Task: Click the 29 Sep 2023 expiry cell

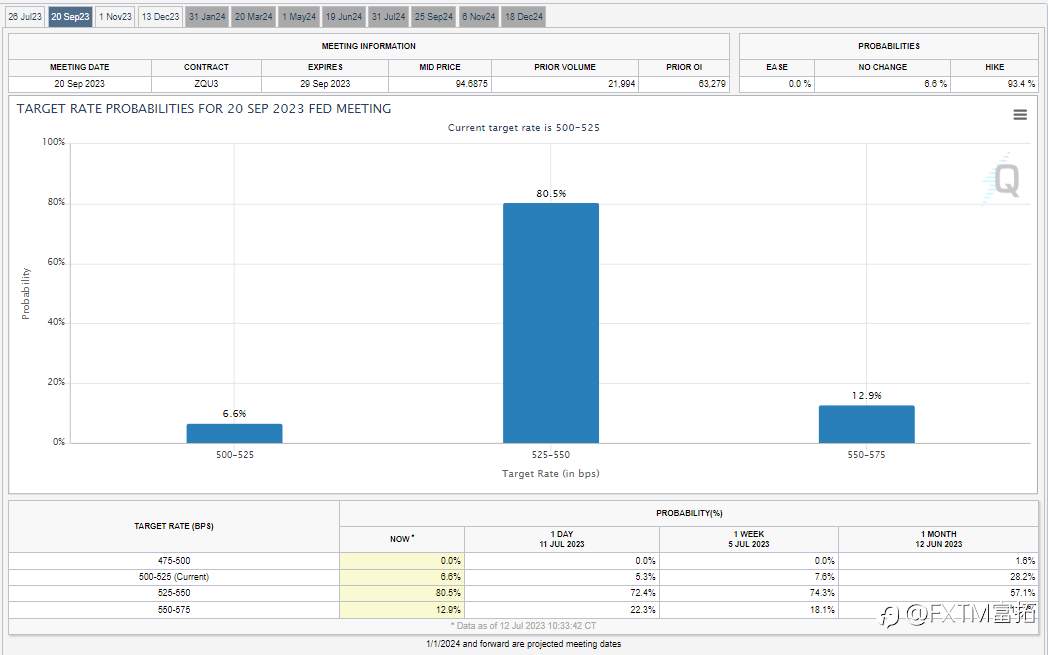Action: point(325,84)
